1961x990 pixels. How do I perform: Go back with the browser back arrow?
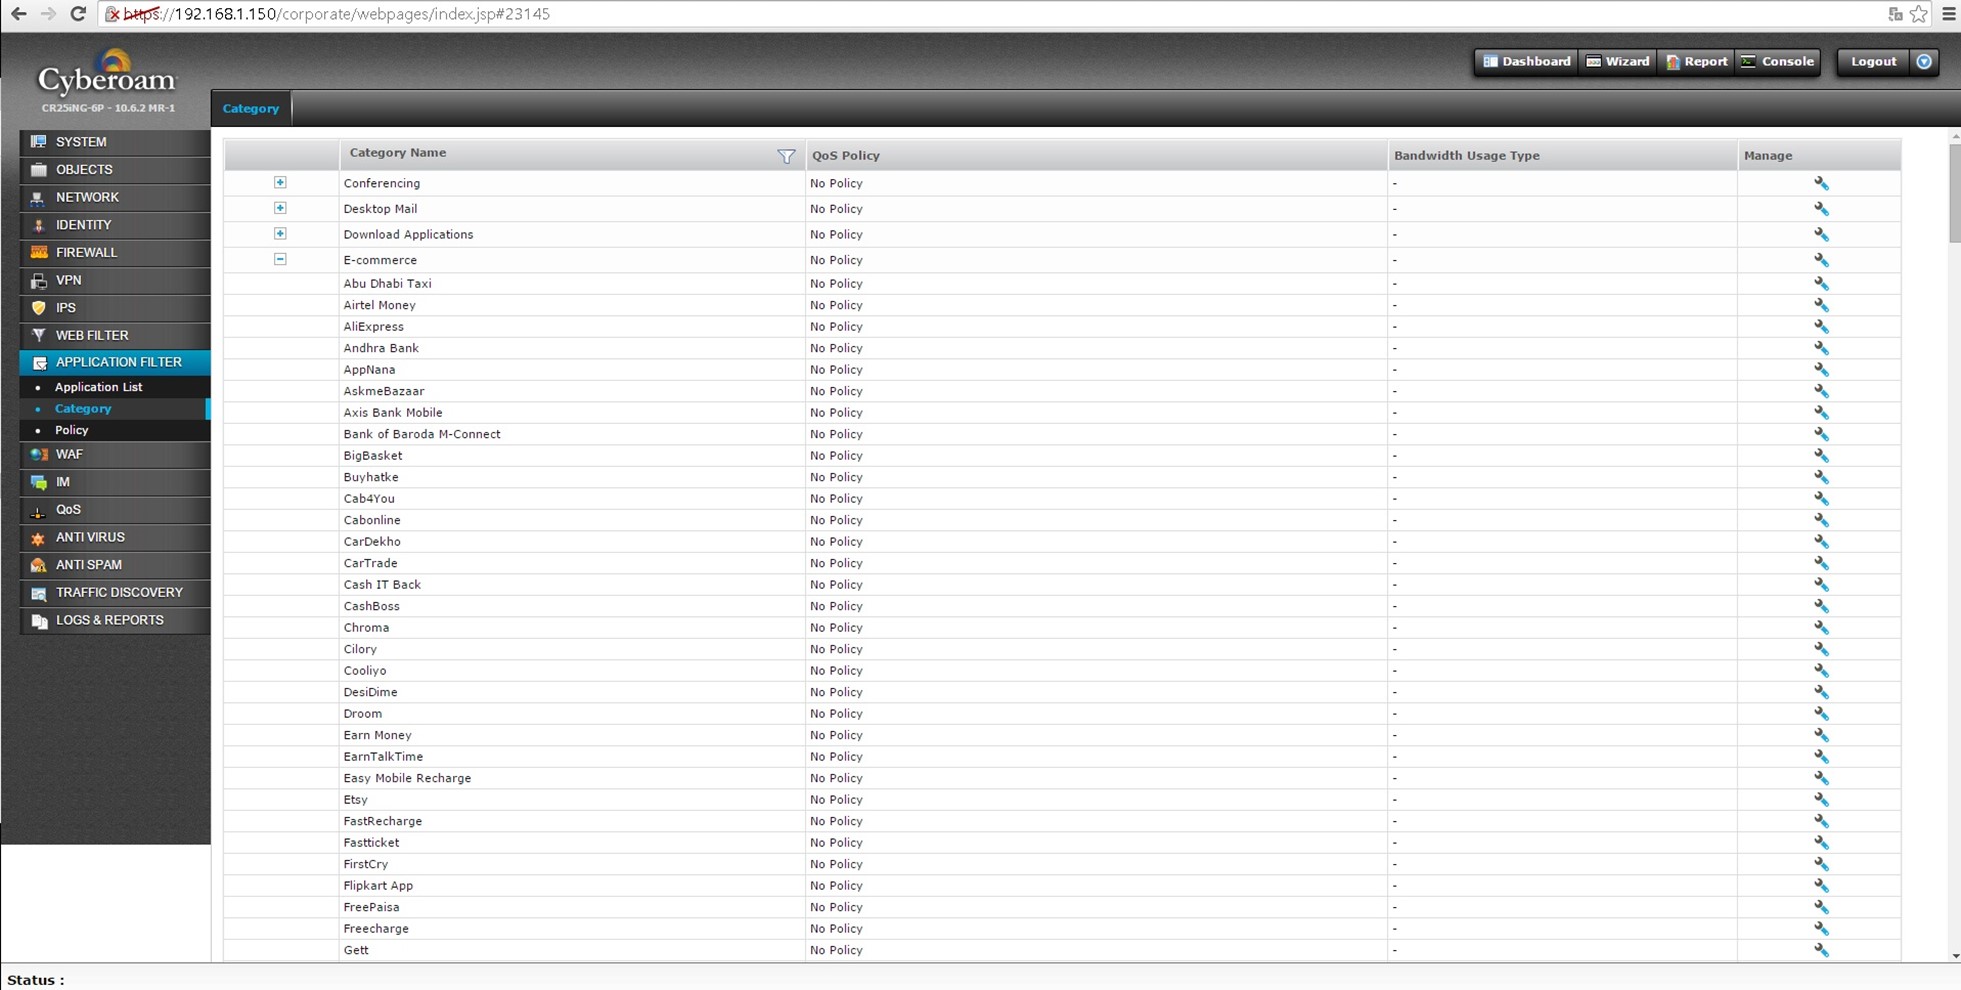point(18,14)
